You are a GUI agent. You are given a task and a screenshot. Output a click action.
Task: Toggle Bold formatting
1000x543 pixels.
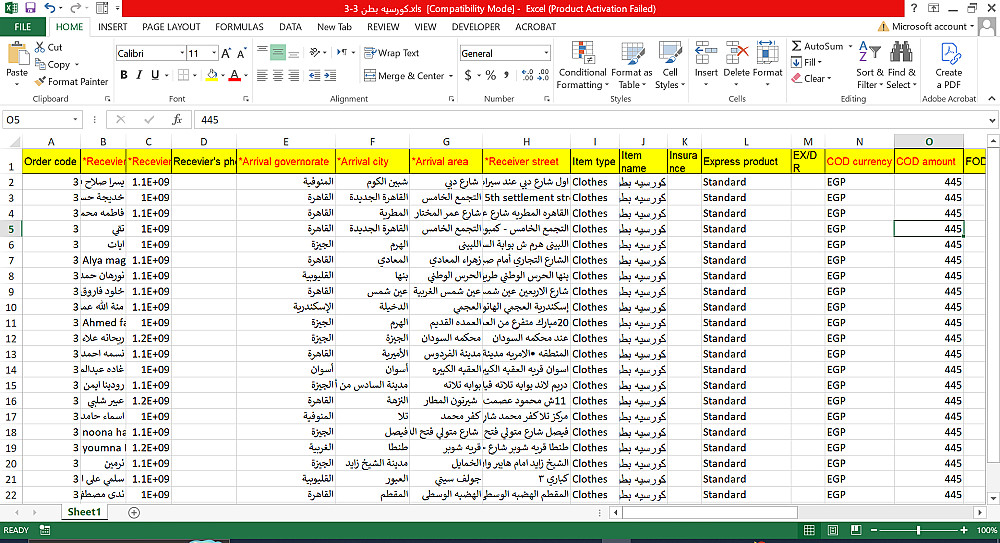[x=124, y=75]
